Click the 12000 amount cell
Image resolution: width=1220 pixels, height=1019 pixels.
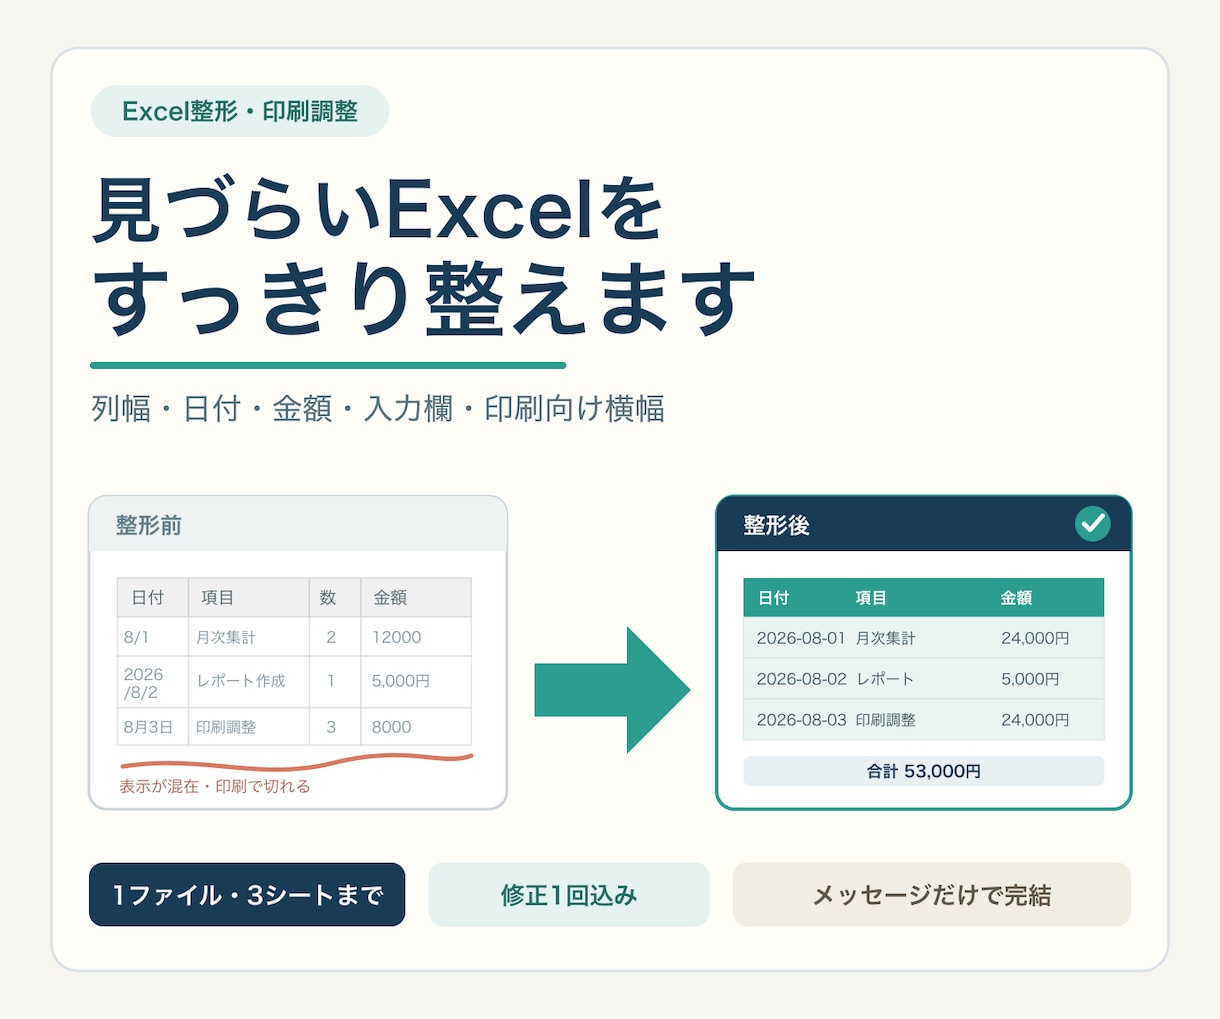(x=416, y=637)
